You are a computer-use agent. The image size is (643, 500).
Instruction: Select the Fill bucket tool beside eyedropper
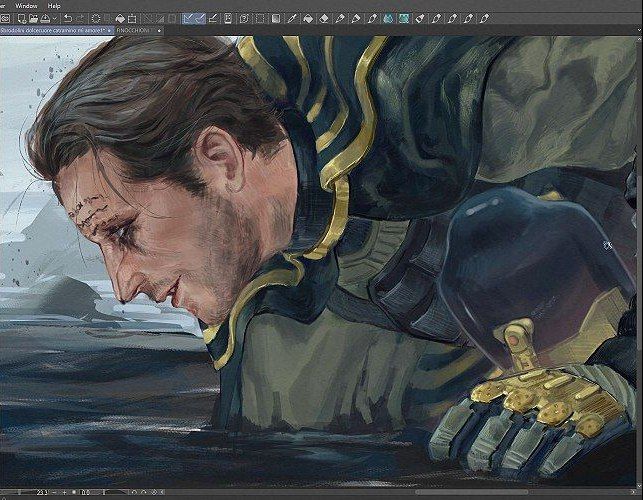click(x=308, y=18)
